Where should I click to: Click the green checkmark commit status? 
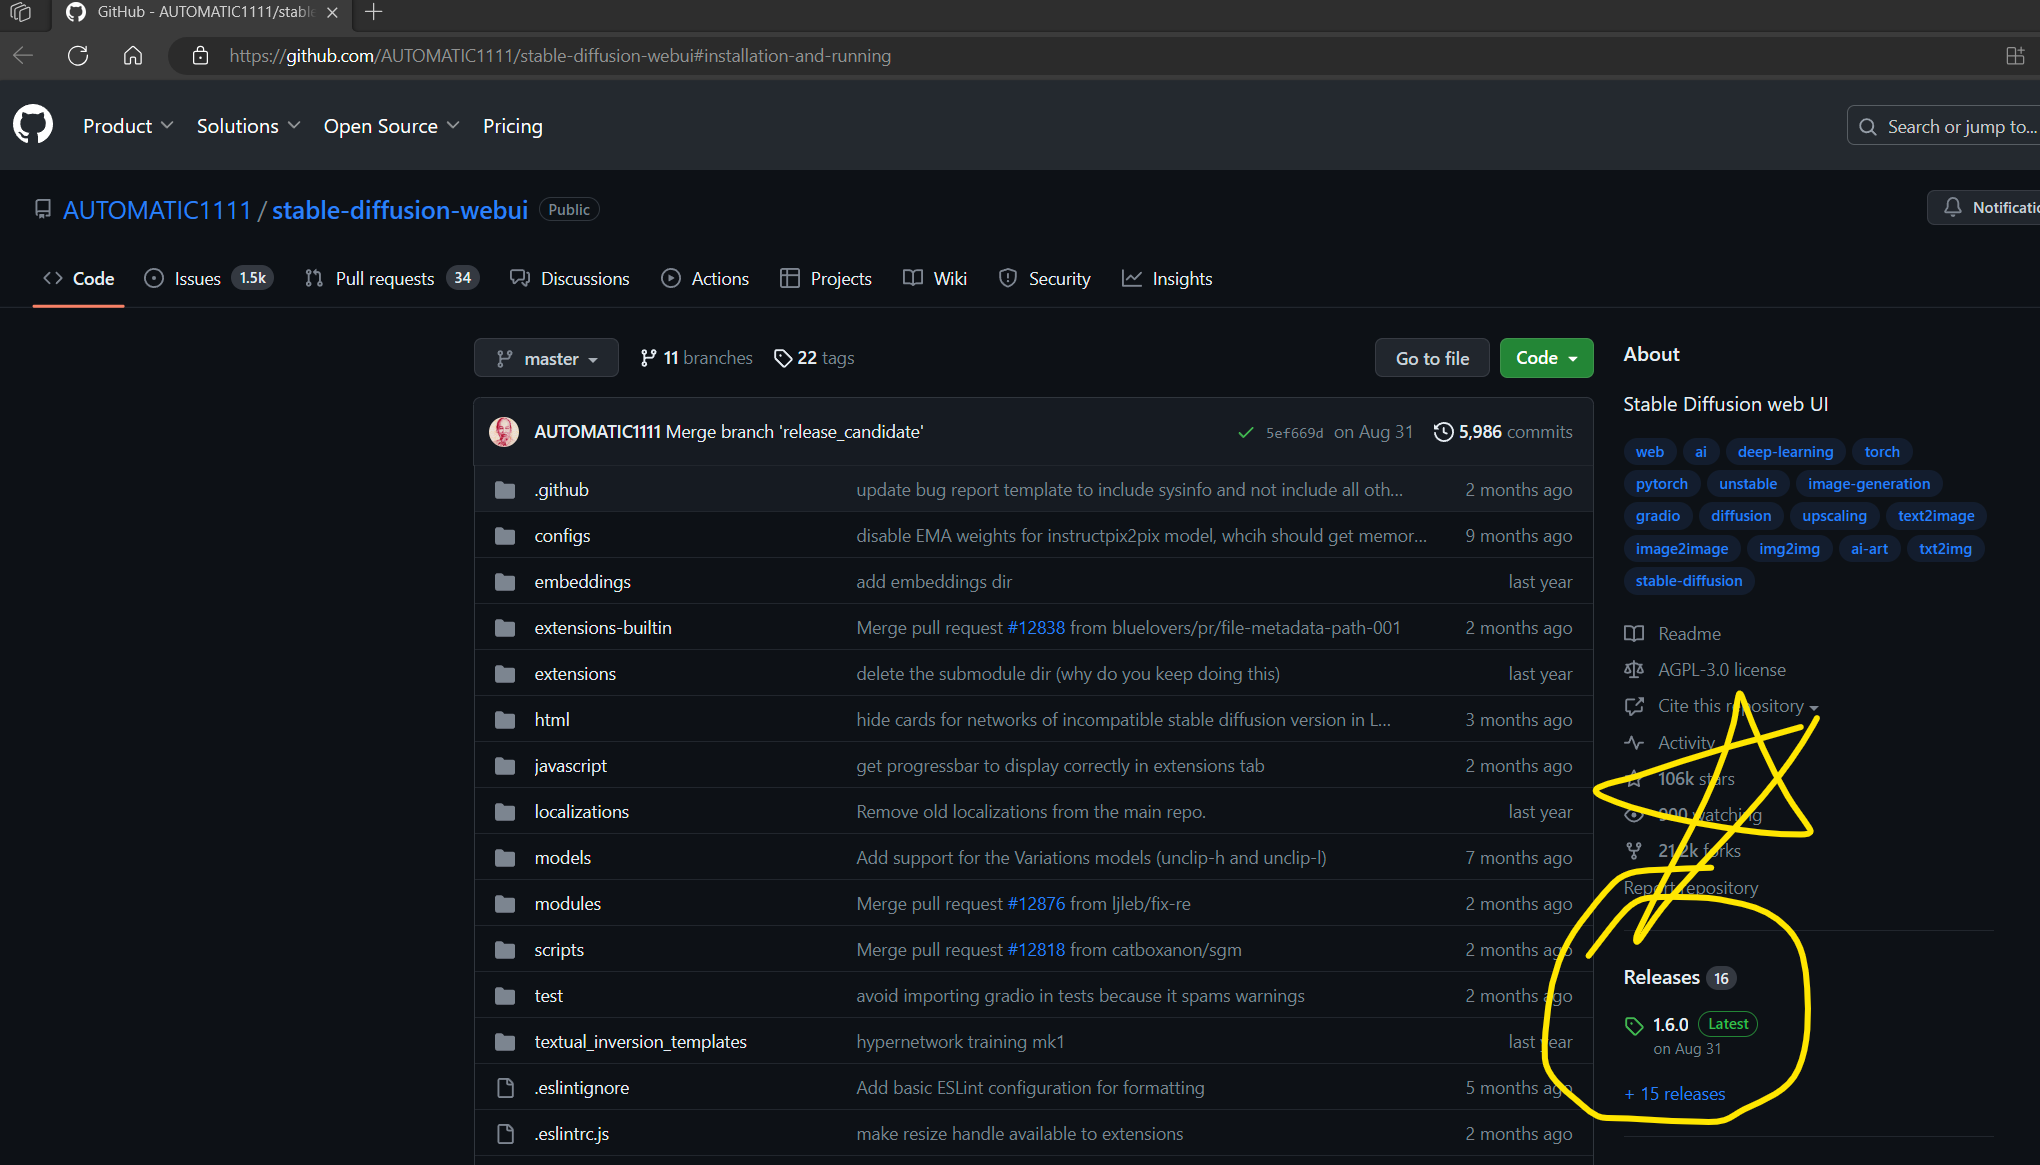tap(1245, 433)
